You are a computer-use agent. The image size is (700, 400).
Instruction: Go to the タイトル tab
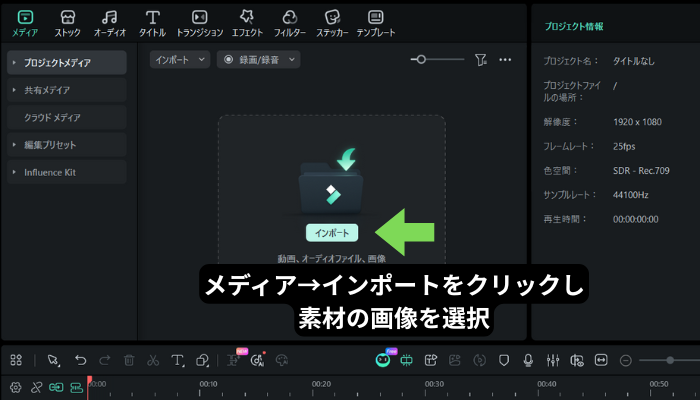152,23
